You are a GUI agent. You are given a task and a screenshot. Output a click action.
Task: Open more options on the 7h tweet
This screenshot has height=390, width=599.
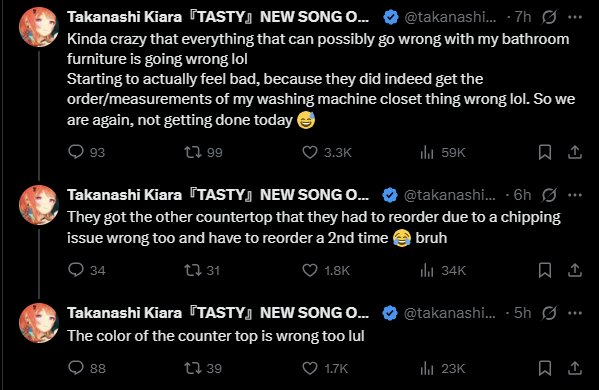point(575,17)
